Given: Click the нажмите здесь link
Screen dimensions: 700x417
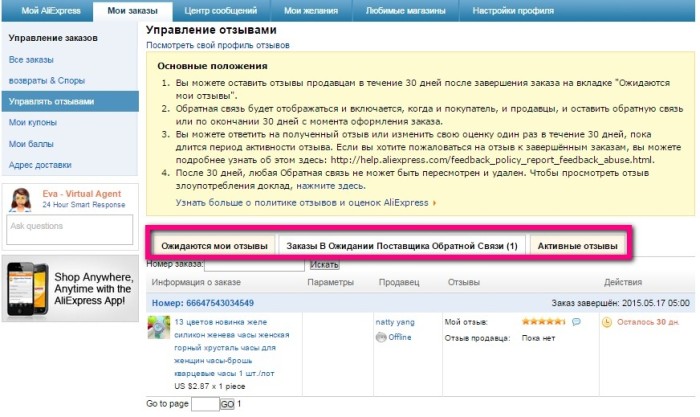Looking at the screenshot, I should click(x=330, y=186).
